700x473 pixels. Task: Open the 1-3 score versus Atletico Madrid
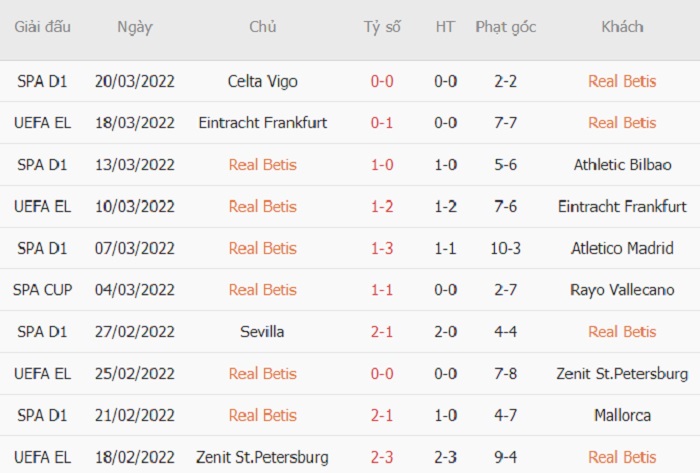coord(382,248)
